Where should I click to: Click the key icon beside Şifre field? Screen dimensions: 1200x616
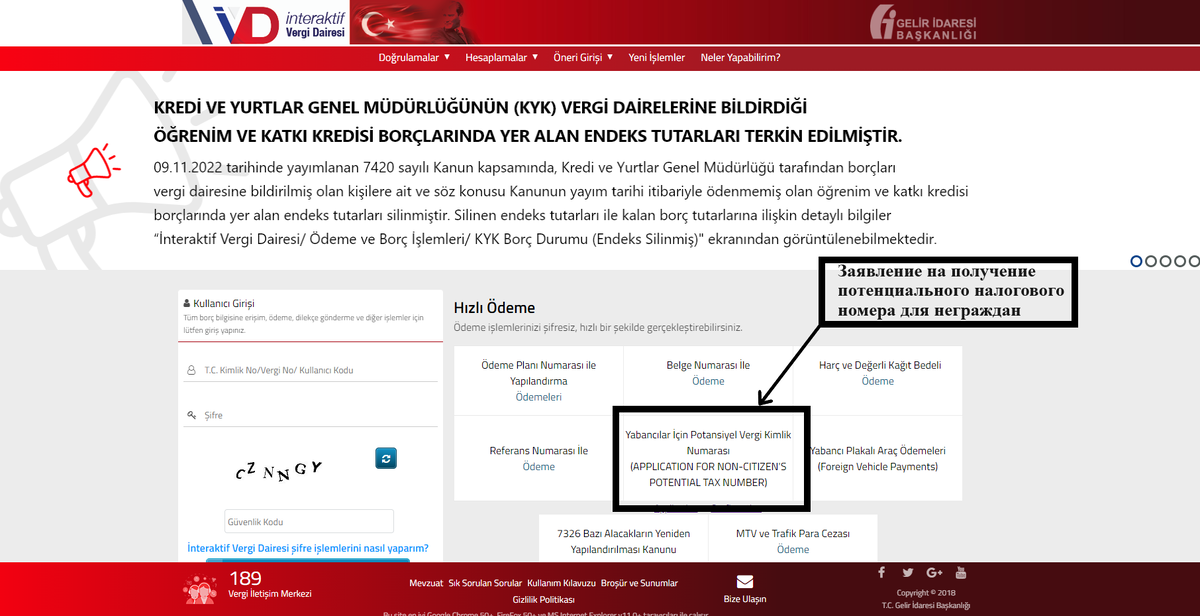pyautogui.click(x=190, y=414)
